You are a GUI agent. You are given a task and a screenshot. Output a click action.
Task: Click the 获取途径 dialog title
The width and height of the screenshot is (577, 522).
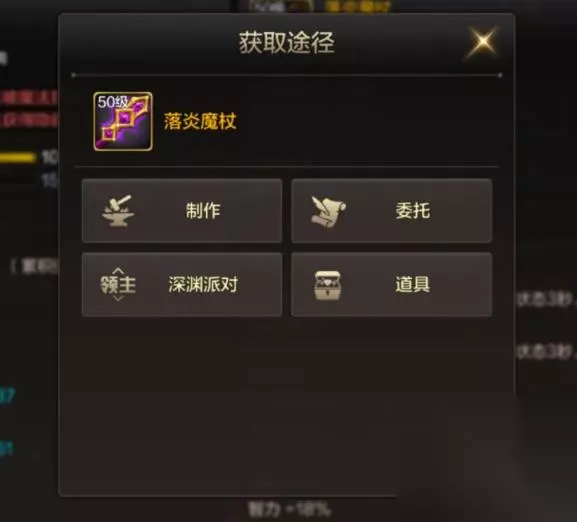(x=287, y=42)
